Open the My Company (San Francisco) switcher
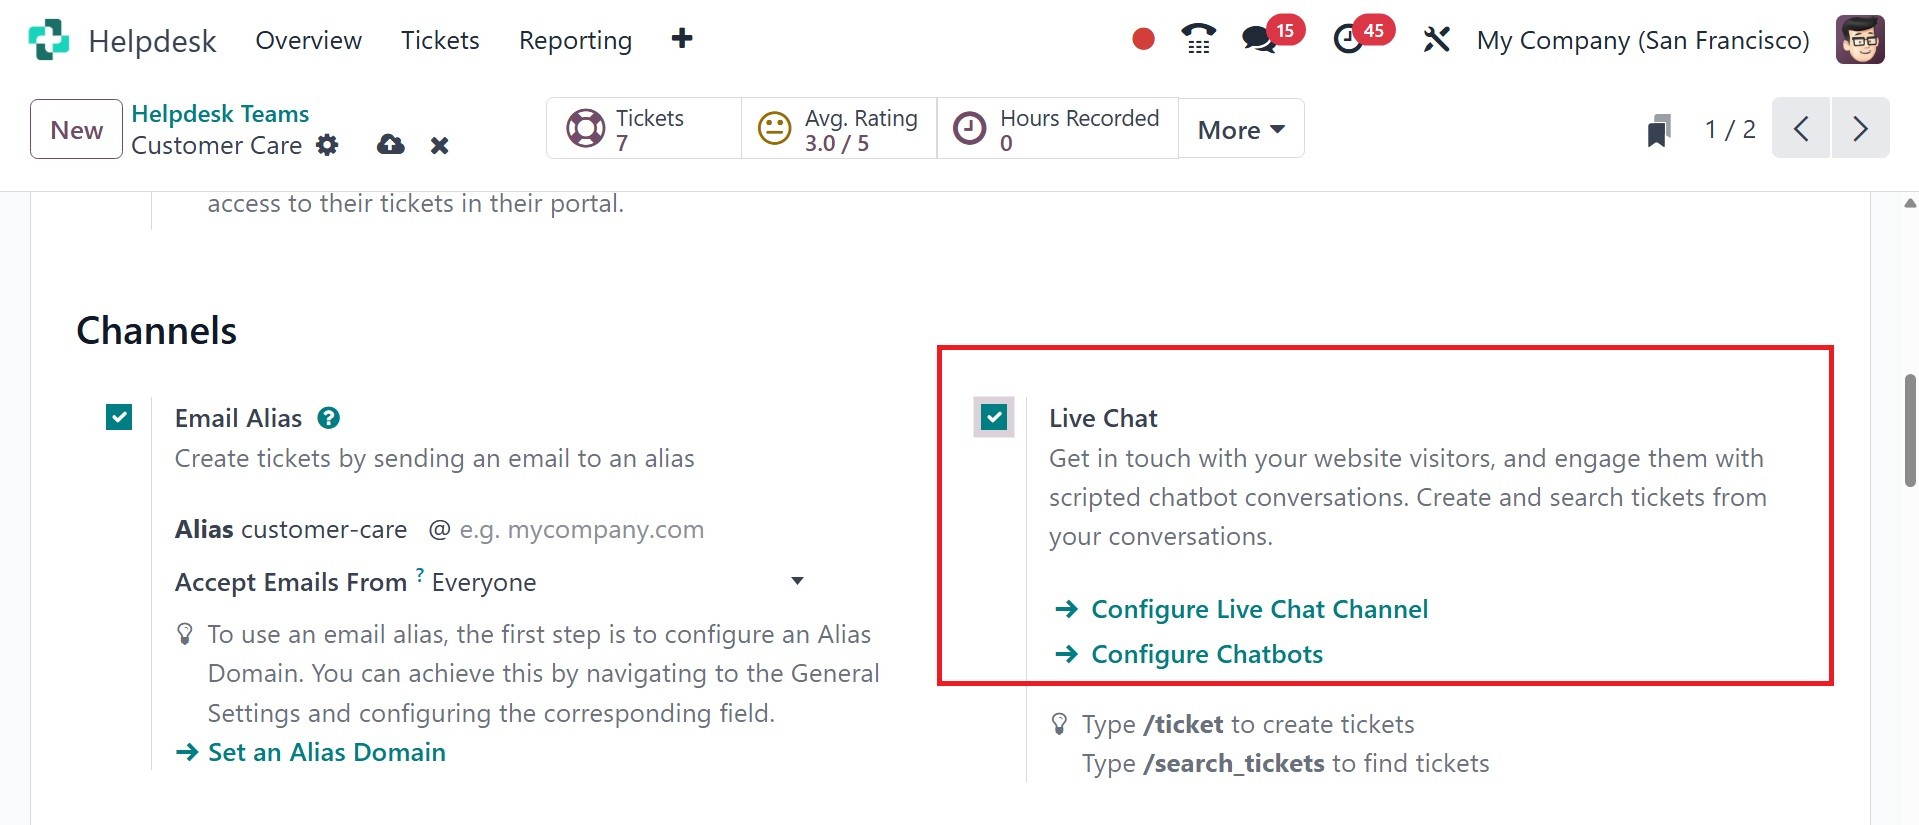 click(x=1642, y=40)
